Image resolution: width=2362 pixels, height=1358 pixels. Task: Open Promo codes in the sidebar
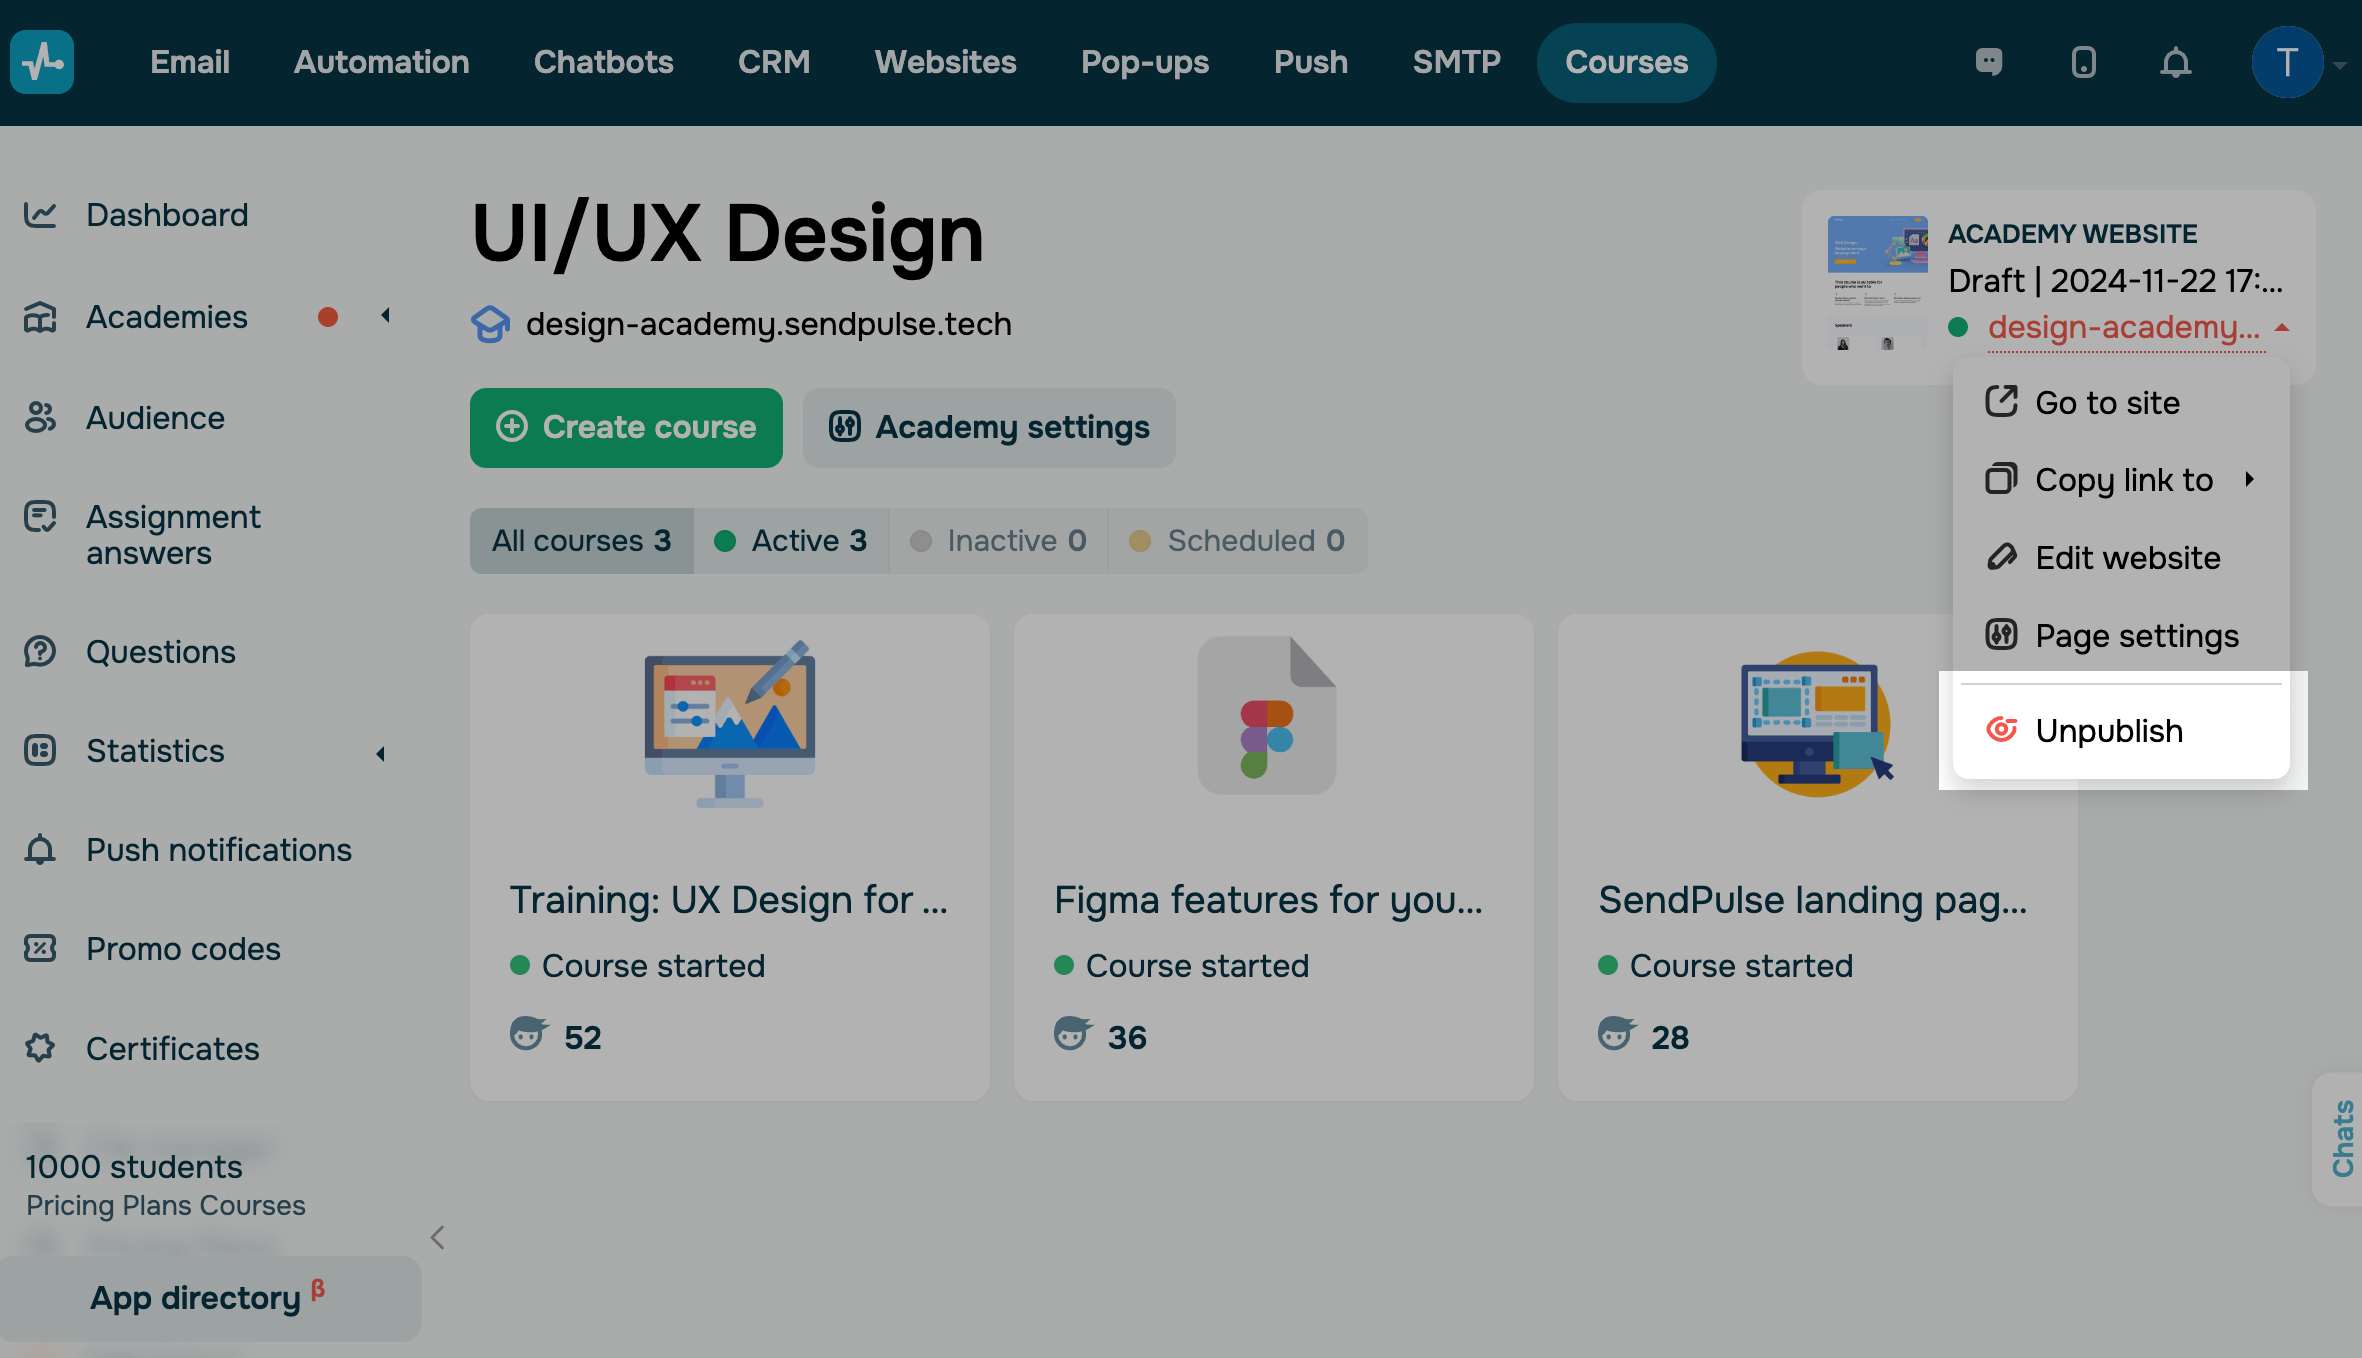[x=182, y=948]
